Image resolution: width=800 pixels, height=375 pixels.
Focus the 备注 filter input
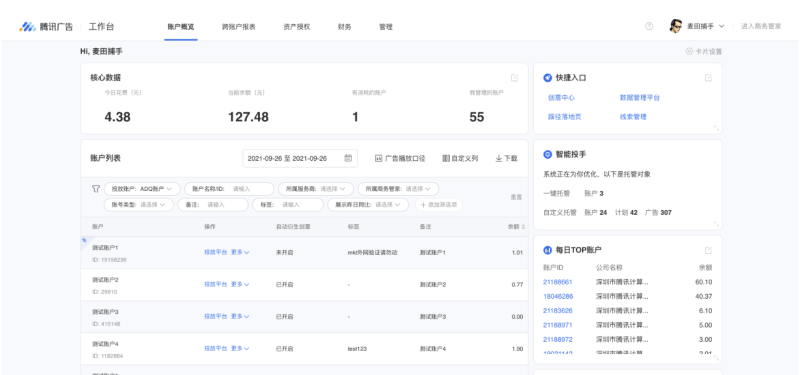[213, 205]
